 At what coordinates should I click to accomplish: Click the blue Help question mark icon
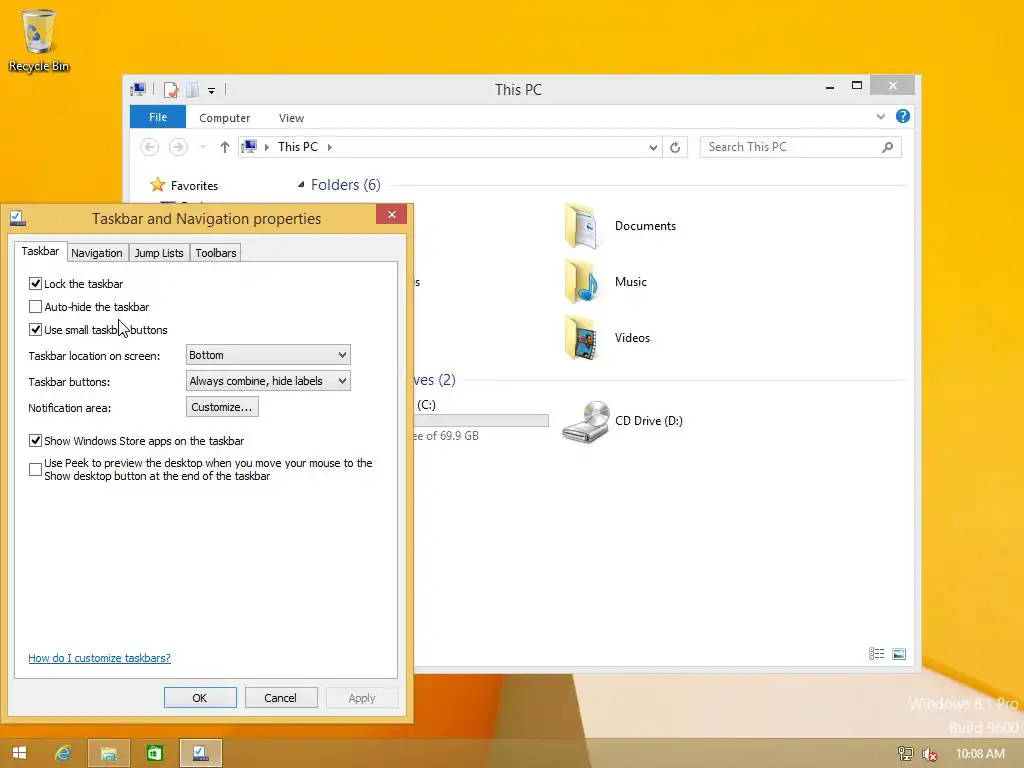point(903,116)
